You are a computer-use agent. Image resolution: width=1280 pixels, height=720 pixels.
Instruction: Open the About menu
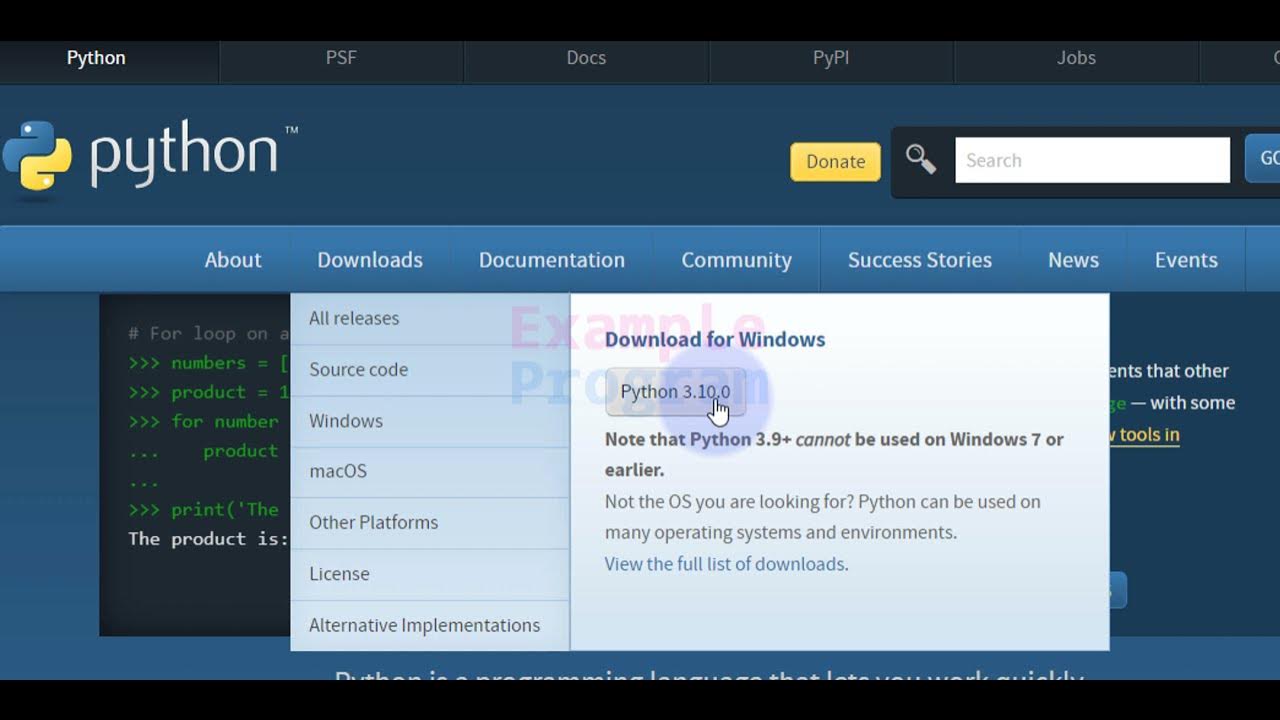(x=233, y=260)
